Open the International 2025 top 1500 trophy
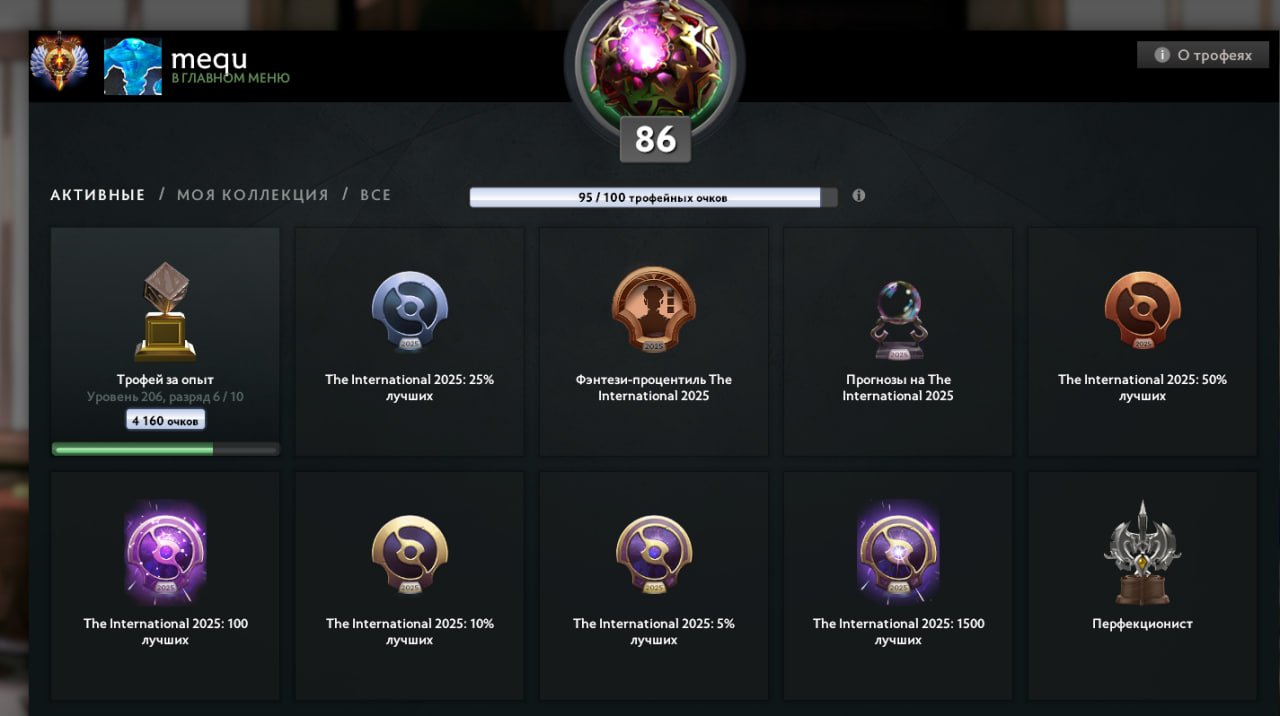This screenshot has height=716, width=1280. click(898, 553)
